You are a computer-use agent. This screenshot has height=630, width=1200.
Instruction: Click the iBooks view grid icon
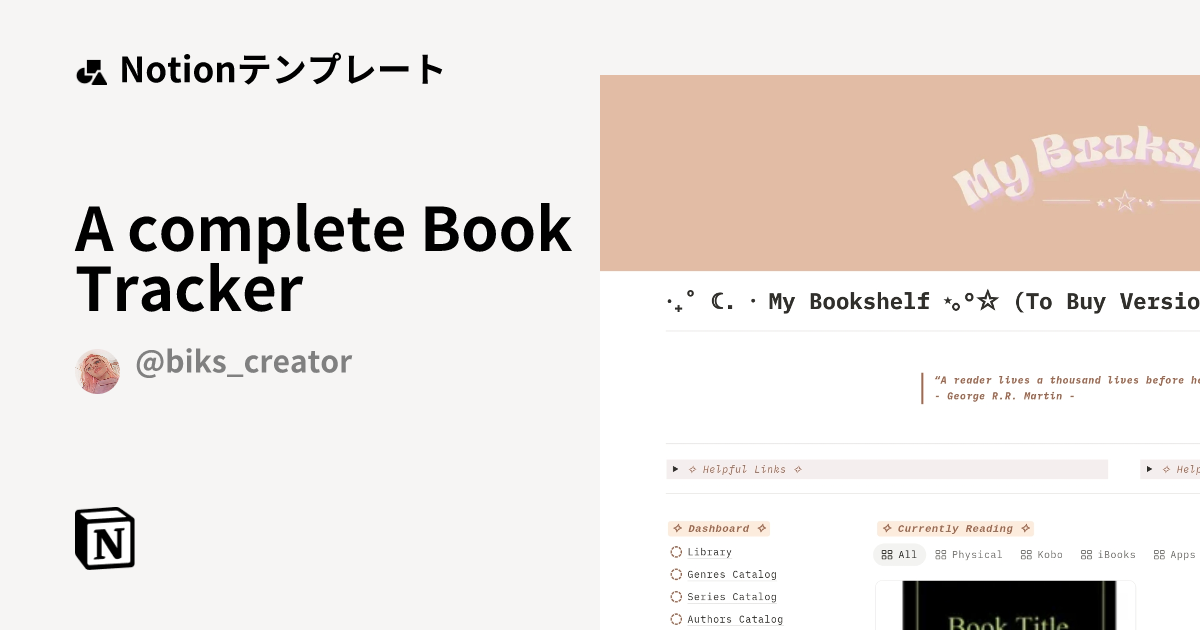(x=1086, y=554)
